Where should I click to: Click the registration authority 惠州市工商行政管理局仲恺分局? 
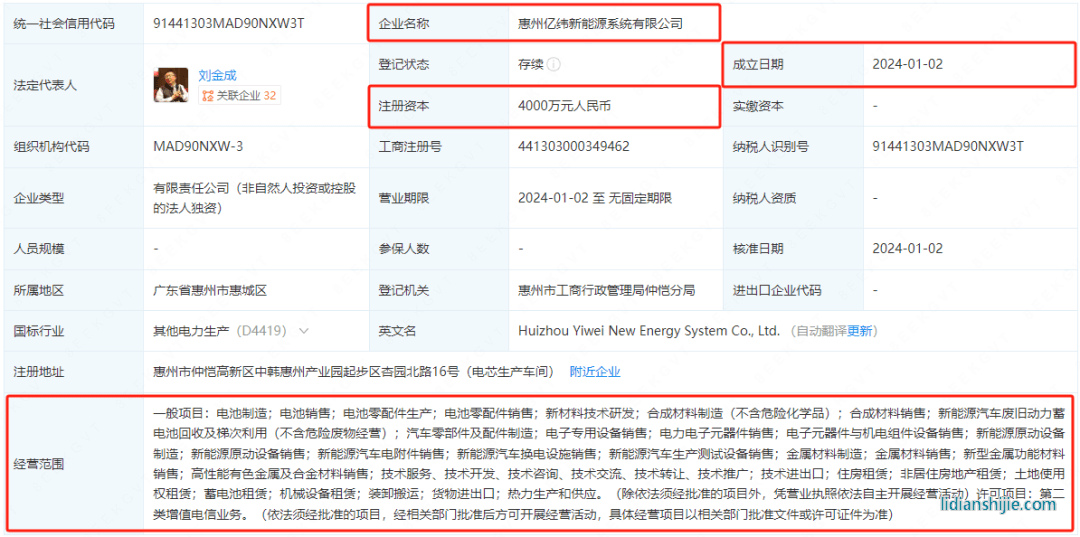pyautogui.click(x=606, y=290)
